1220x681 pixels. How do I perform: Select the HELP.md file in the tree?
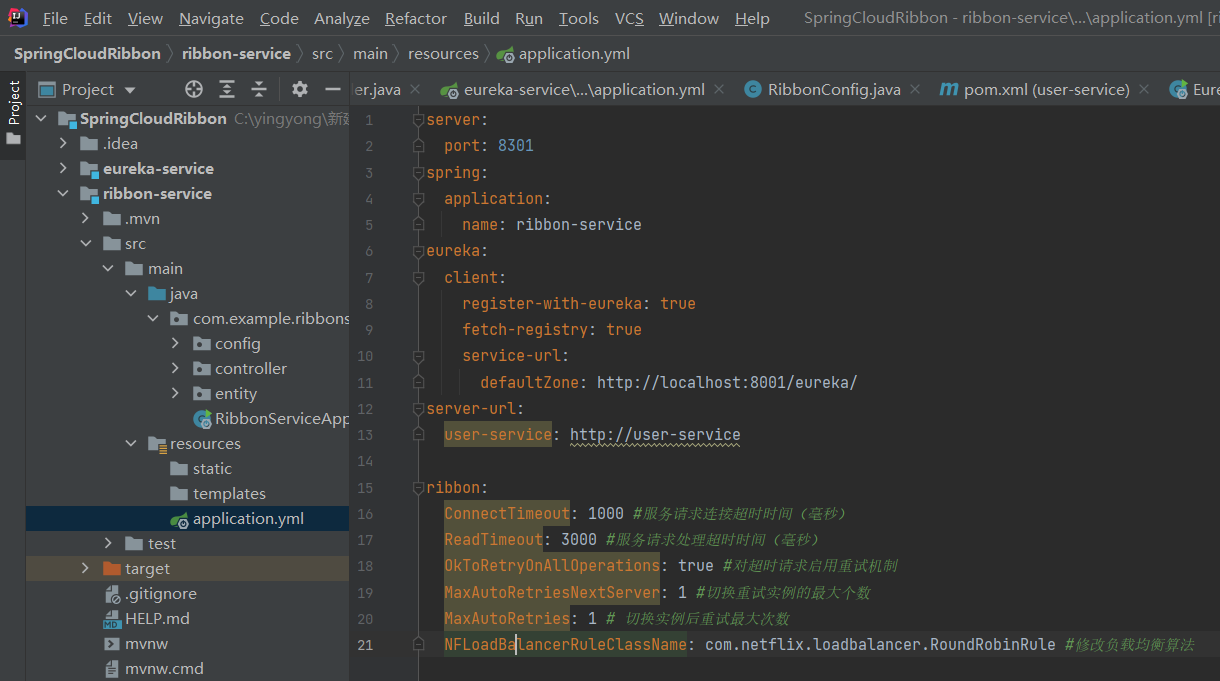[157, 619]
